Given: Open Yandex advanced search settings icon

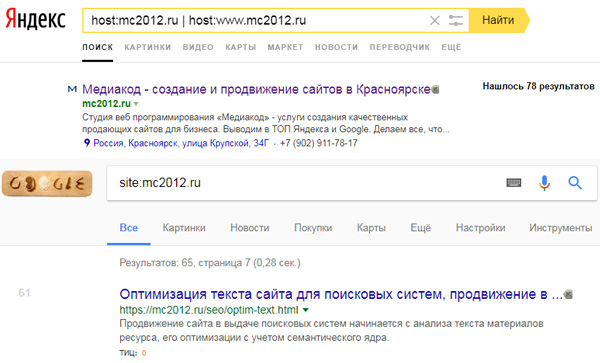Looking at the screenshot, I should point(456,20).
